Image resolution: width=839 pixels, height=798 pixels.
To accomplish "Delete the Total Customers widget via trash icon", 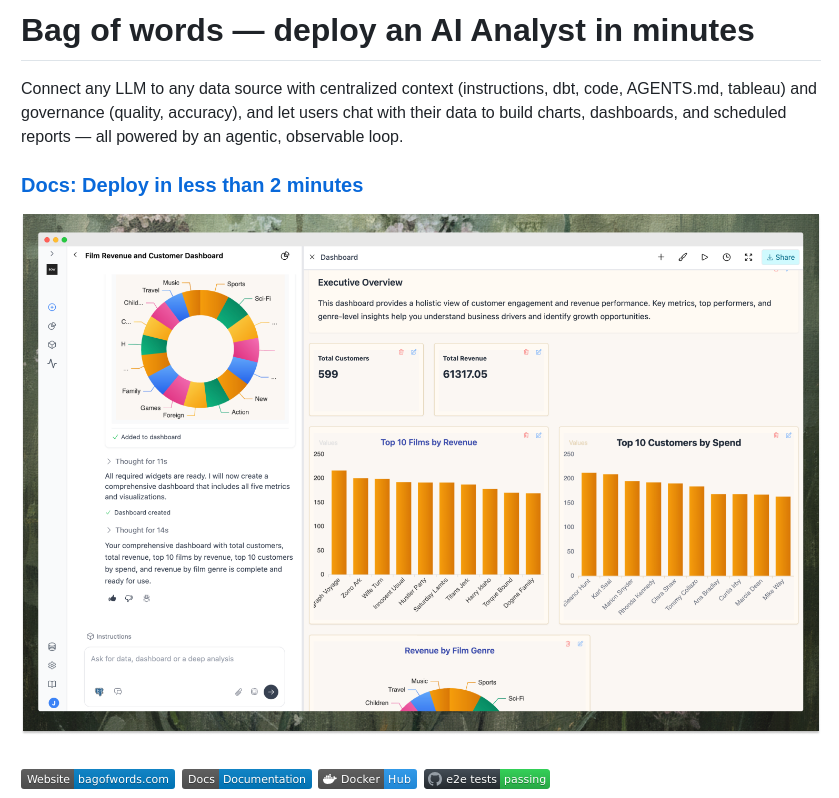I will pyautogui.click(x=401, y=352).
